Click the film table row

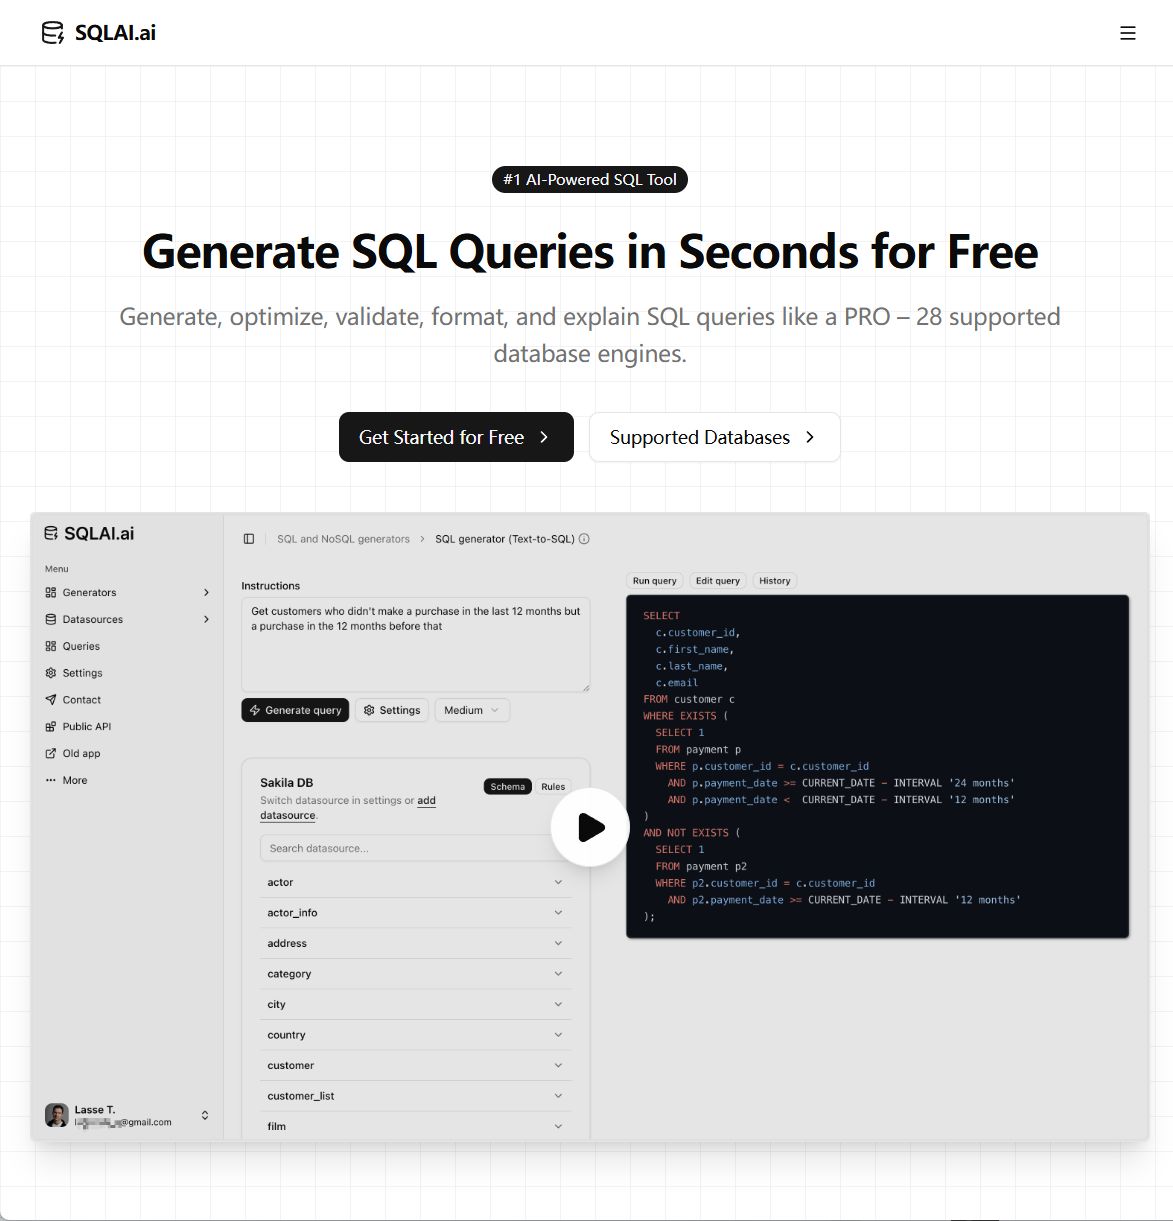pyautogui.click(x=415, y=1126)
